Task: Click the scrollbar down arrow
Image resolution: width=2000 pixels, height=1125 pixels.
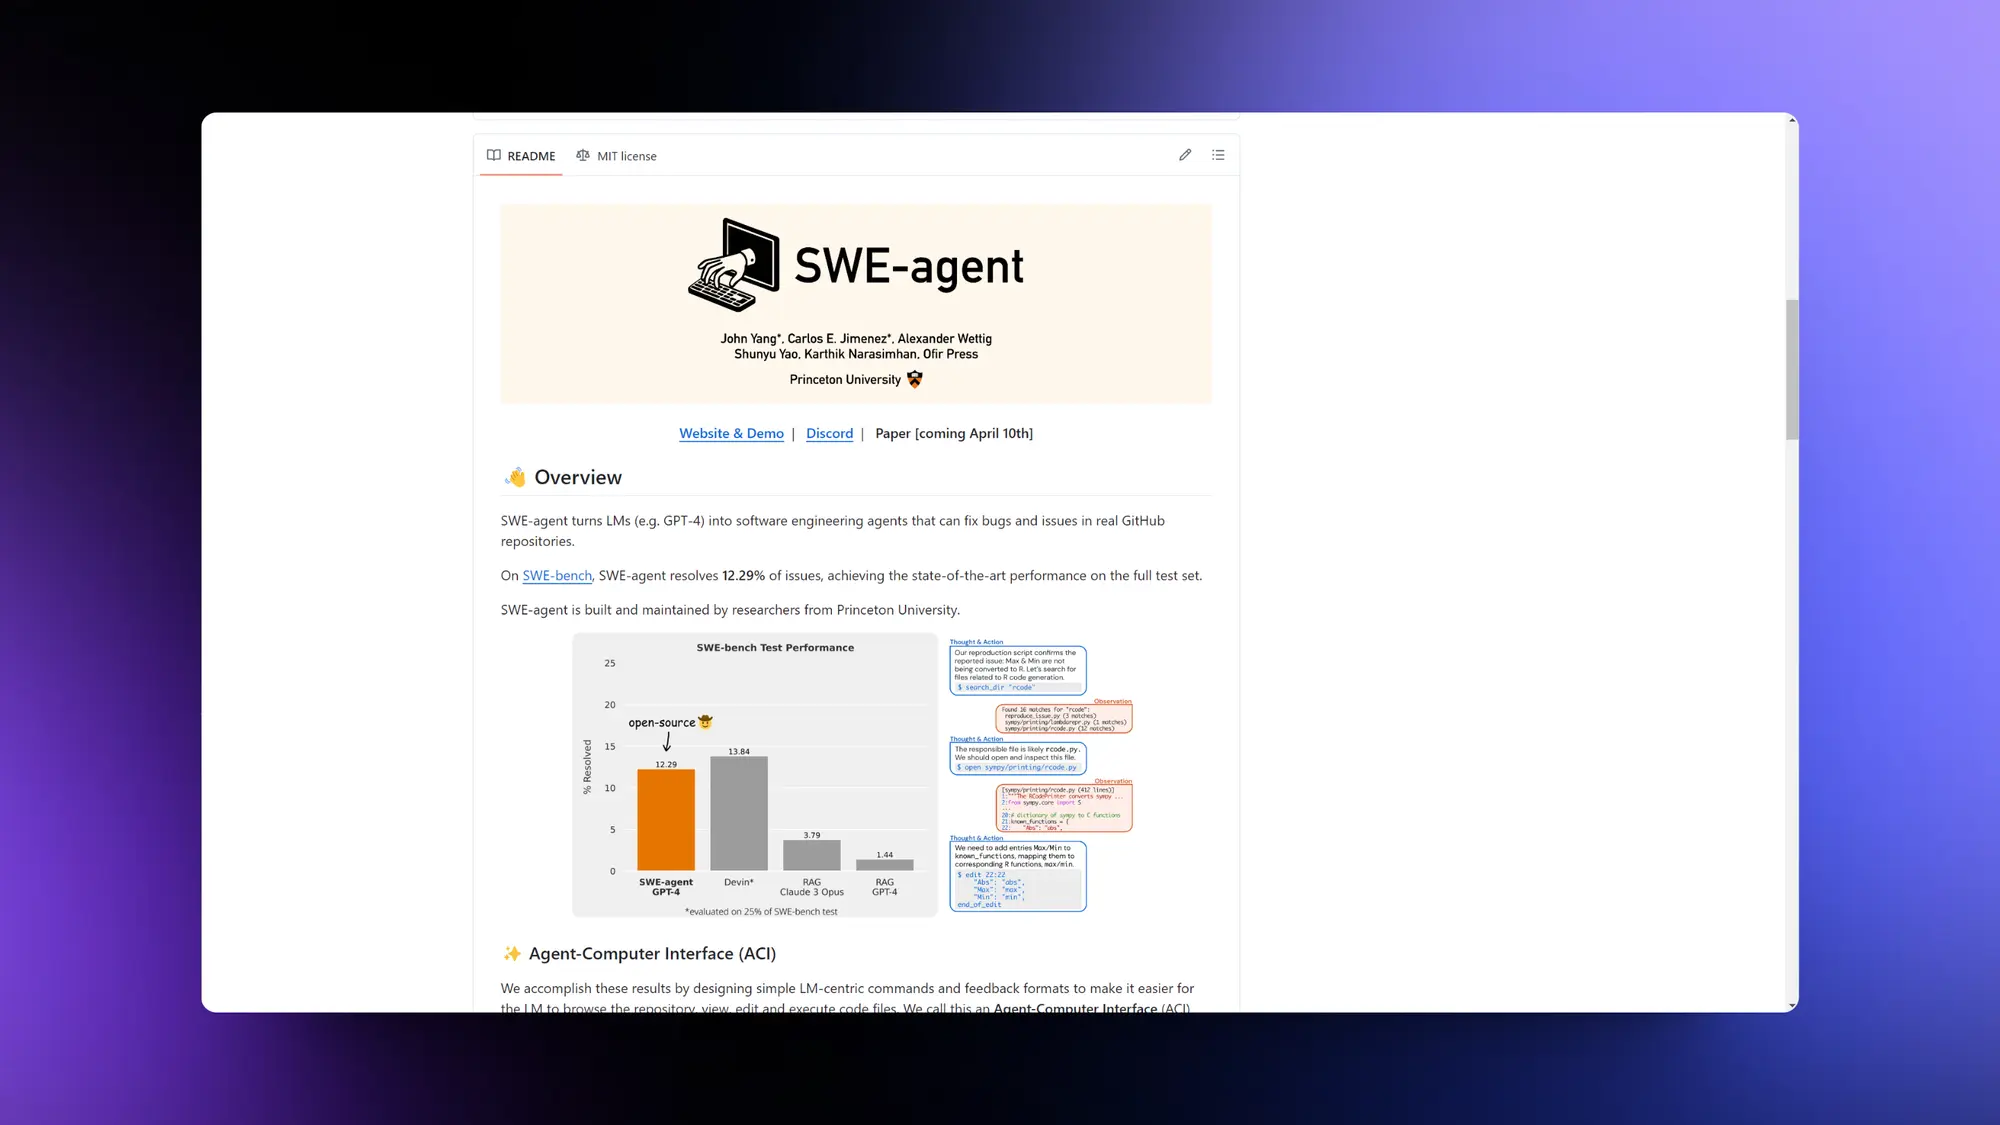Action: click(x=1792, y=1005)
